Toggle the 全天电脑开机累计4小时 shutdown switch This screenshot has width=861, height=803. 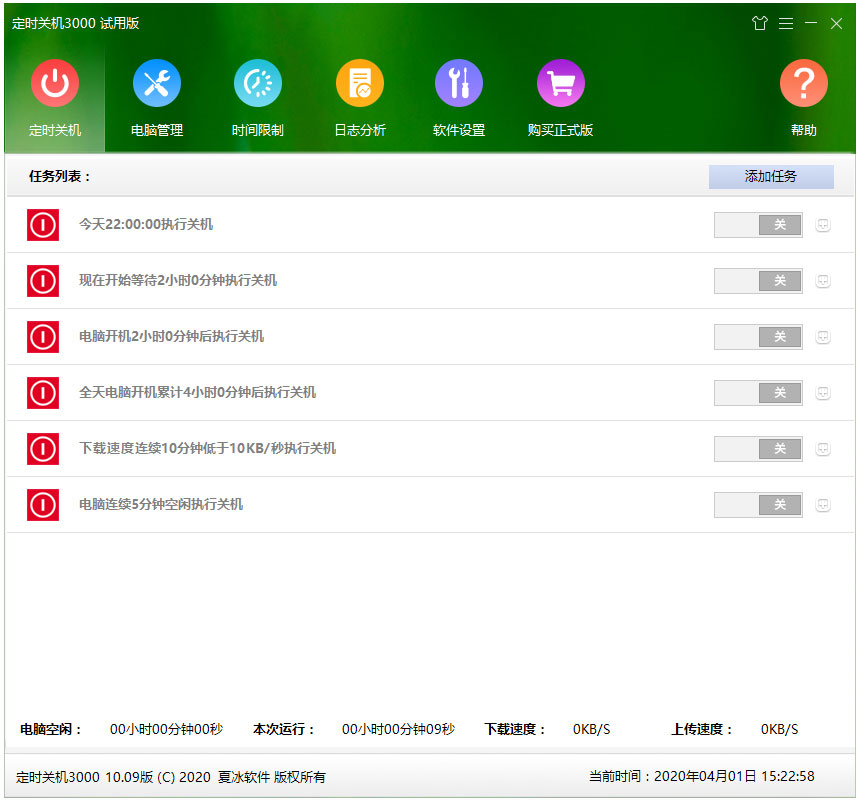[x=758, y=393]
